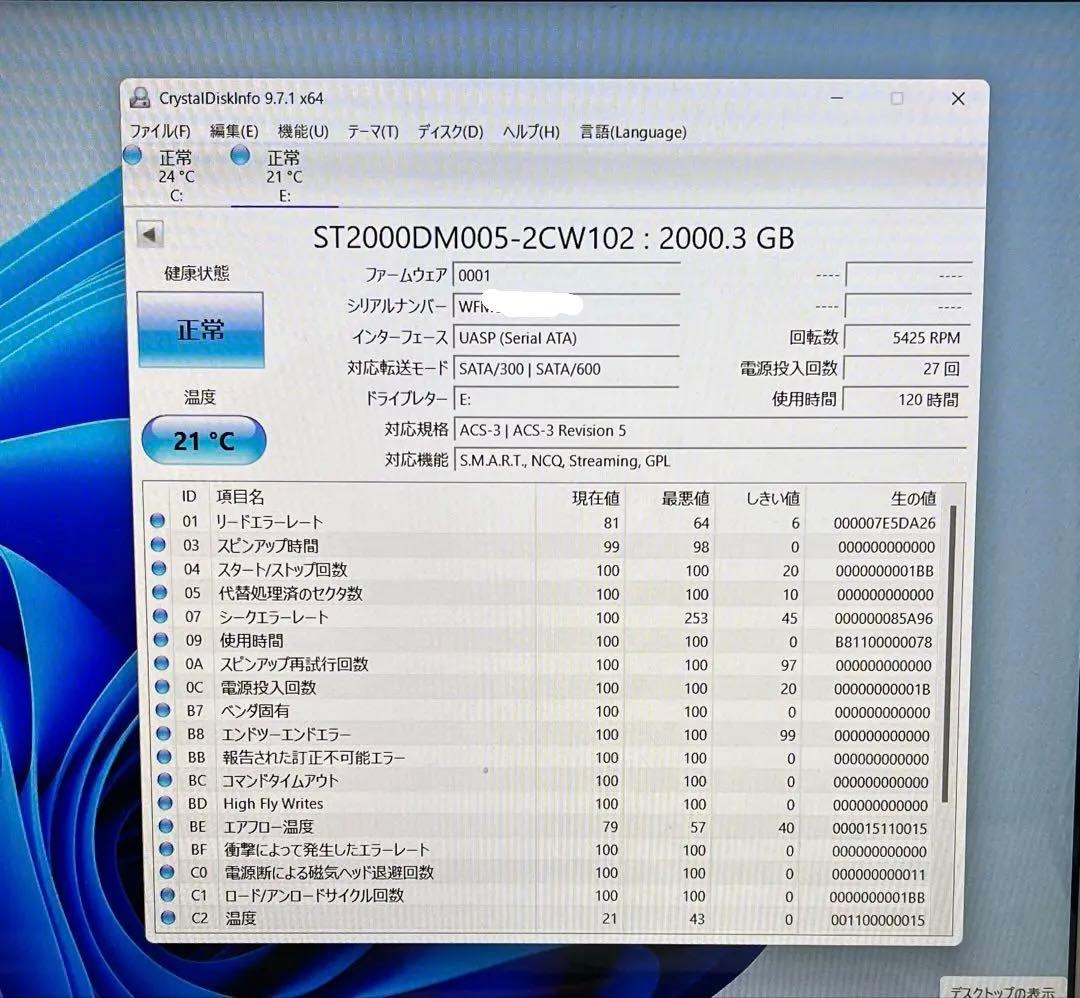Open the 機能(U) menu
Screen dimensions: 1080x998
click(x=302, y=131)
